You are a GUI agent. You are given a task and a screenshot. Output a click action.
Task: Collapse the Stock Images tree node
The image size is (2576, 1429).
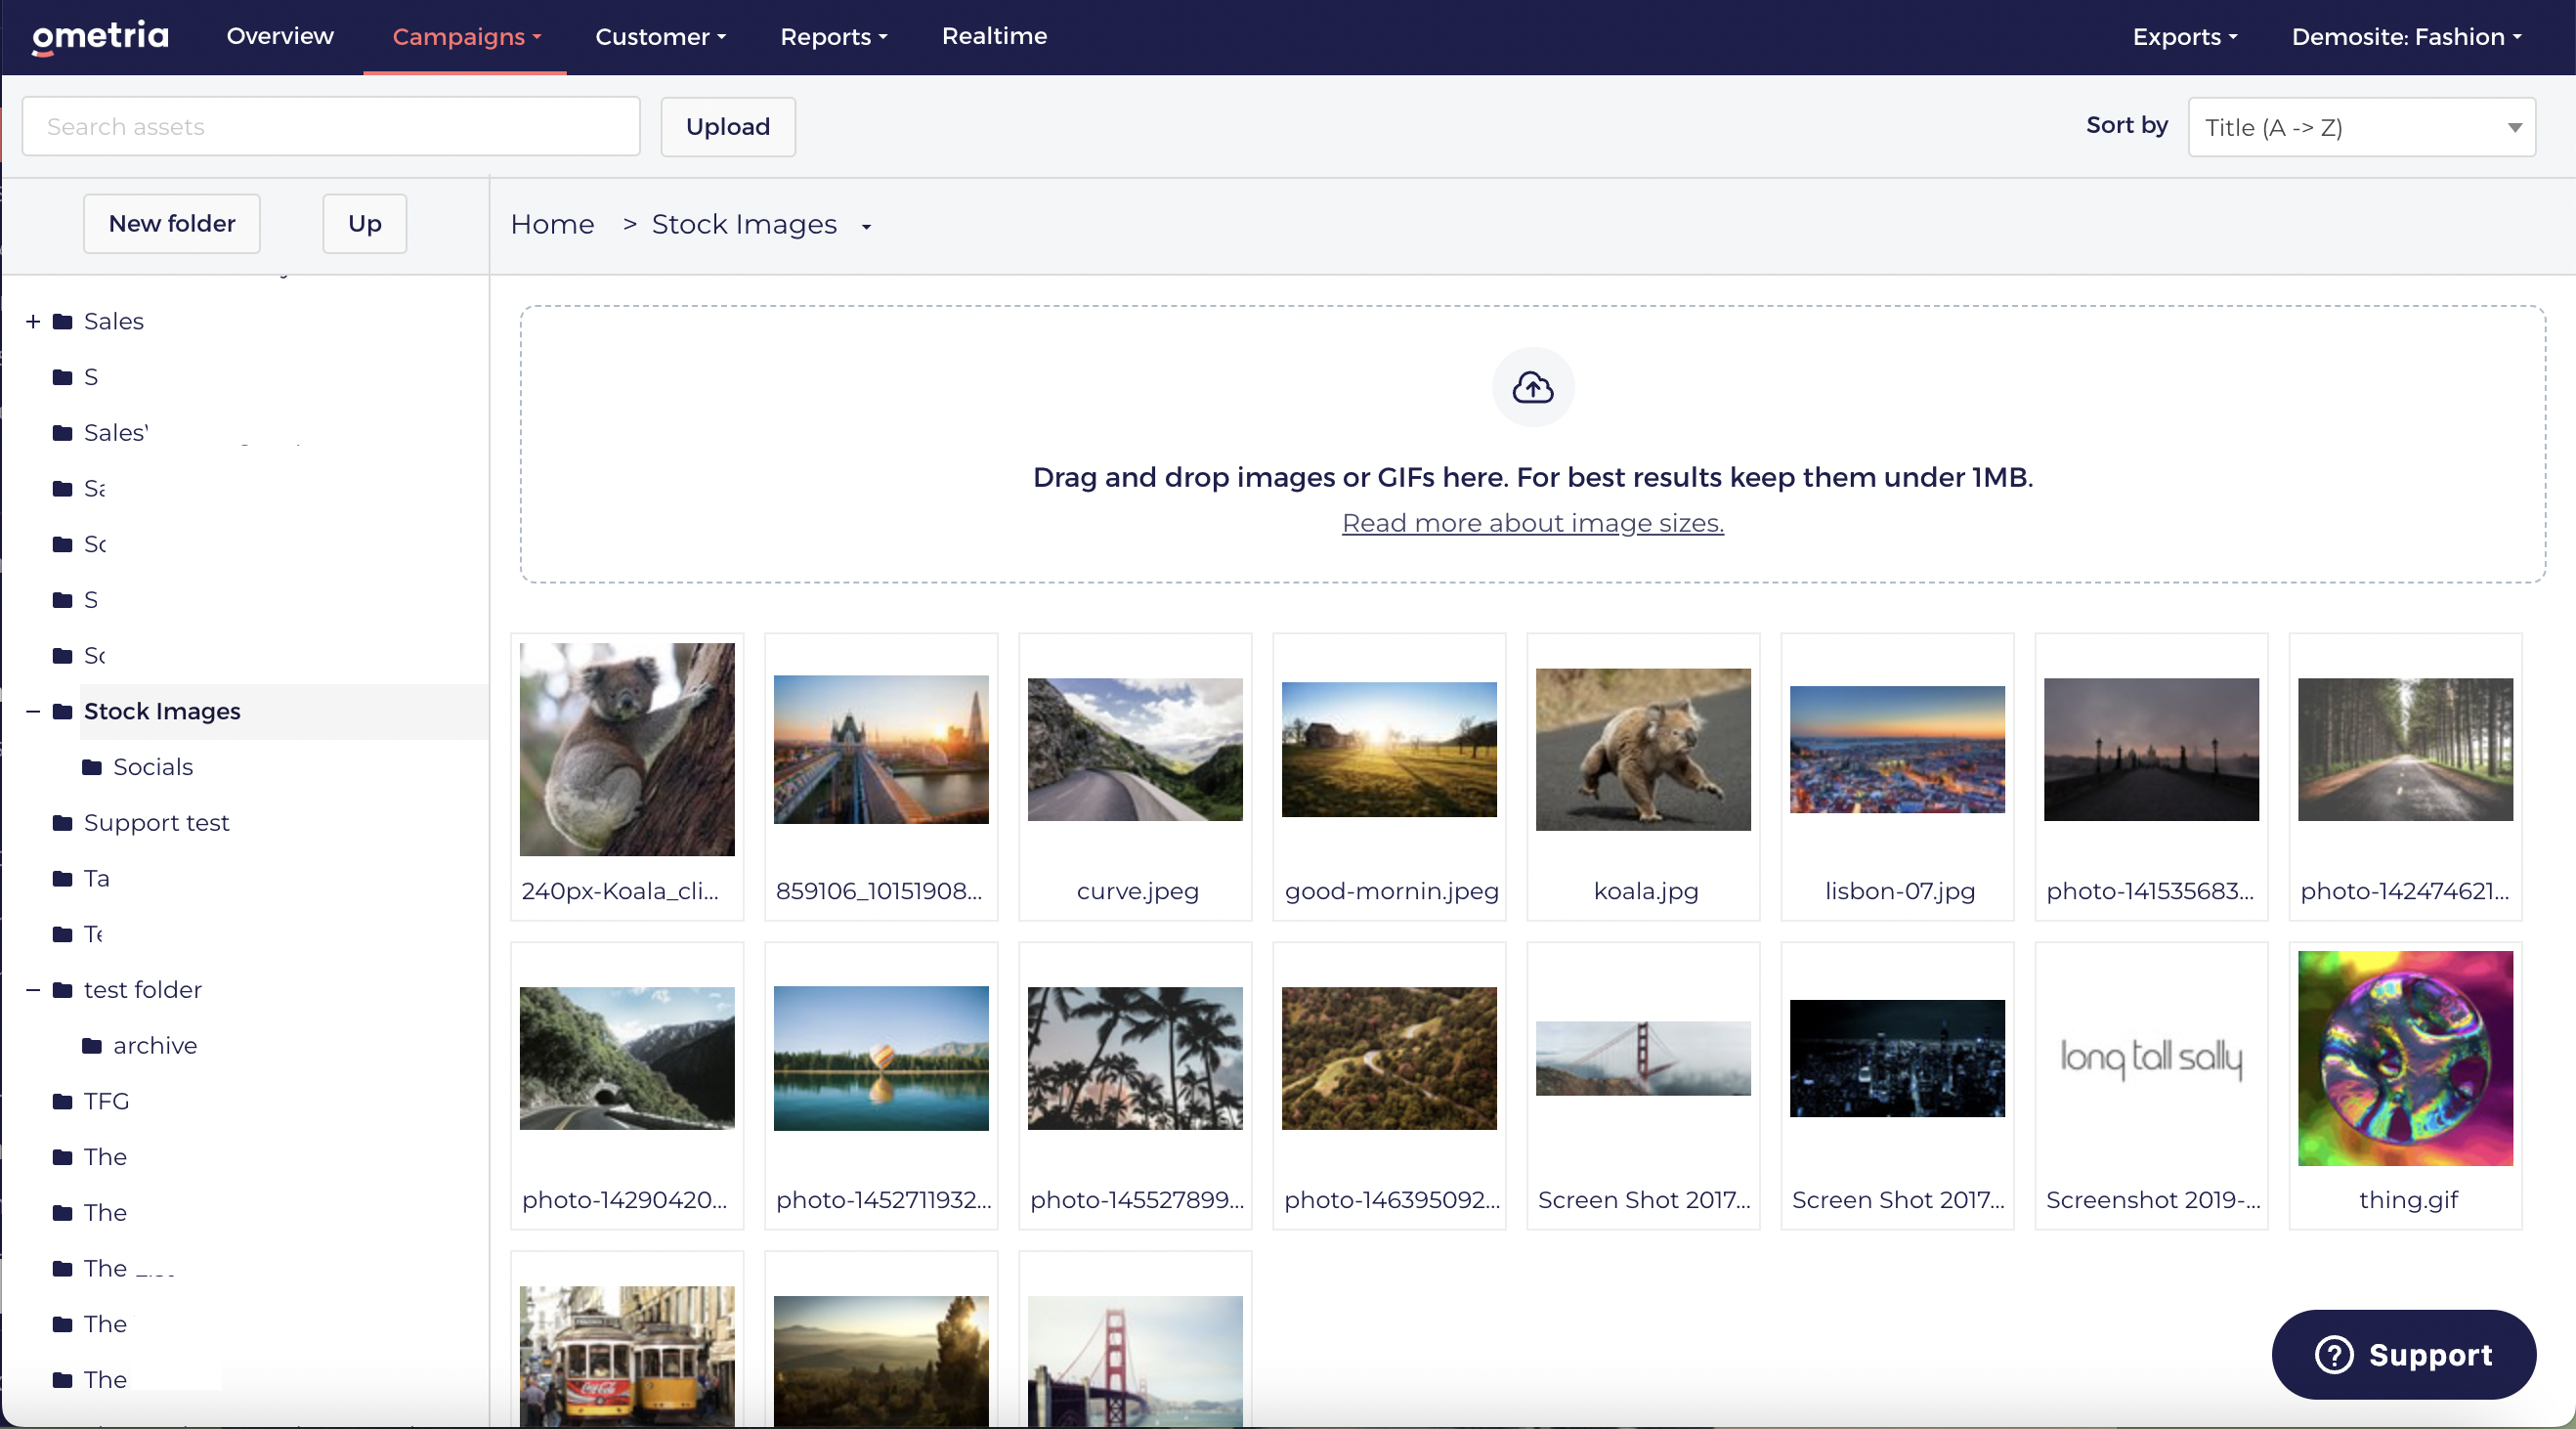pyautogui.click(x=33, y=711)
